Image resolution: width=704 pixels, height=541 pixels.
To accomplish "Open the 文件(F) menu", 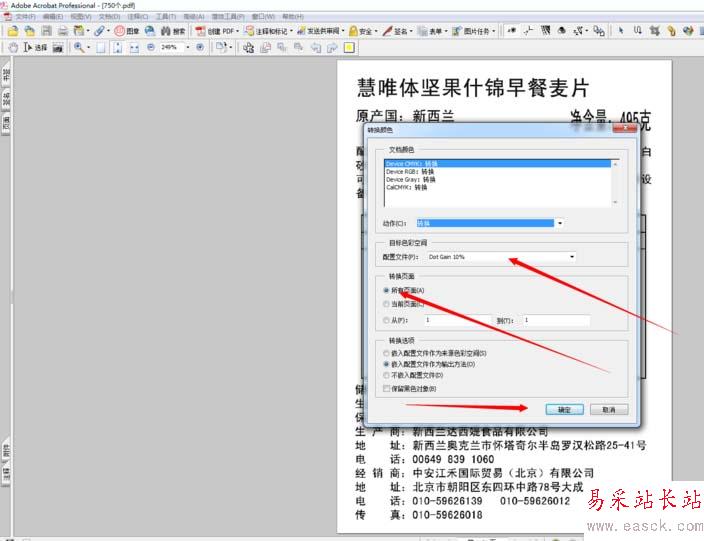I will [x=25, y=17].
